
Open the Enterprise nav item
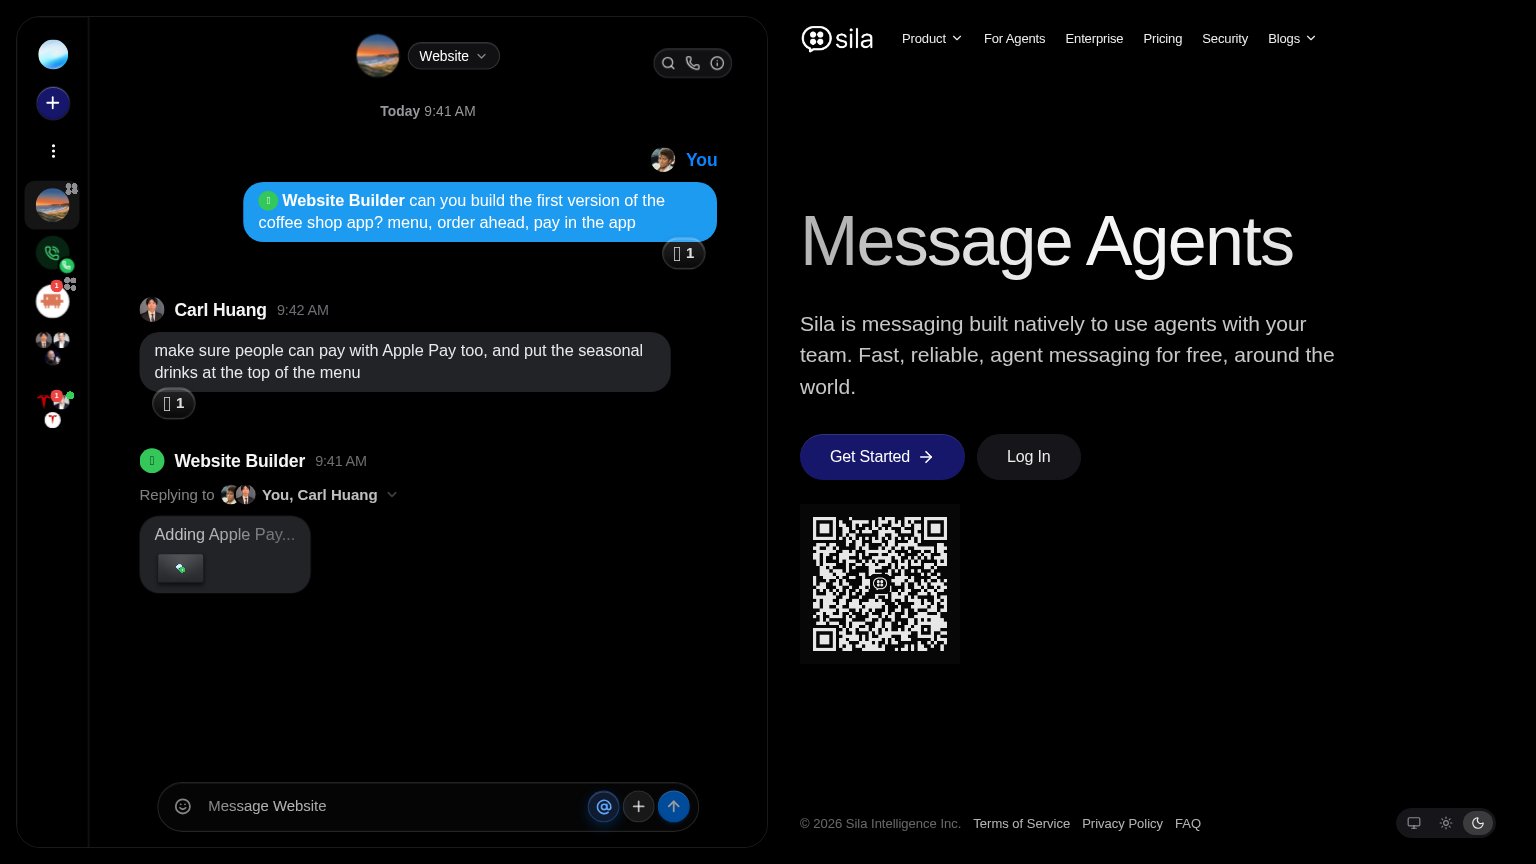pos(1094,39)
